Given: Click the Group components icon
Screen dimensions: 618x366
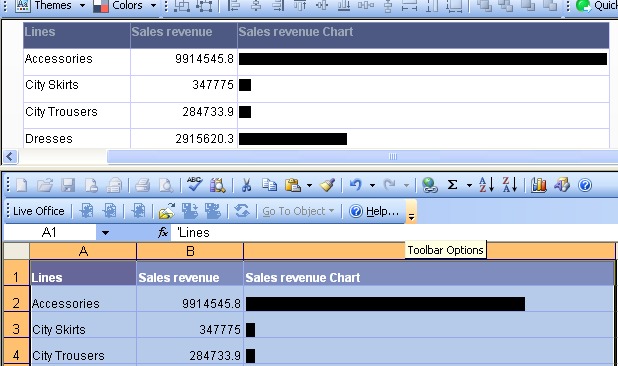Looking at the screenshot, I should 182,6.
